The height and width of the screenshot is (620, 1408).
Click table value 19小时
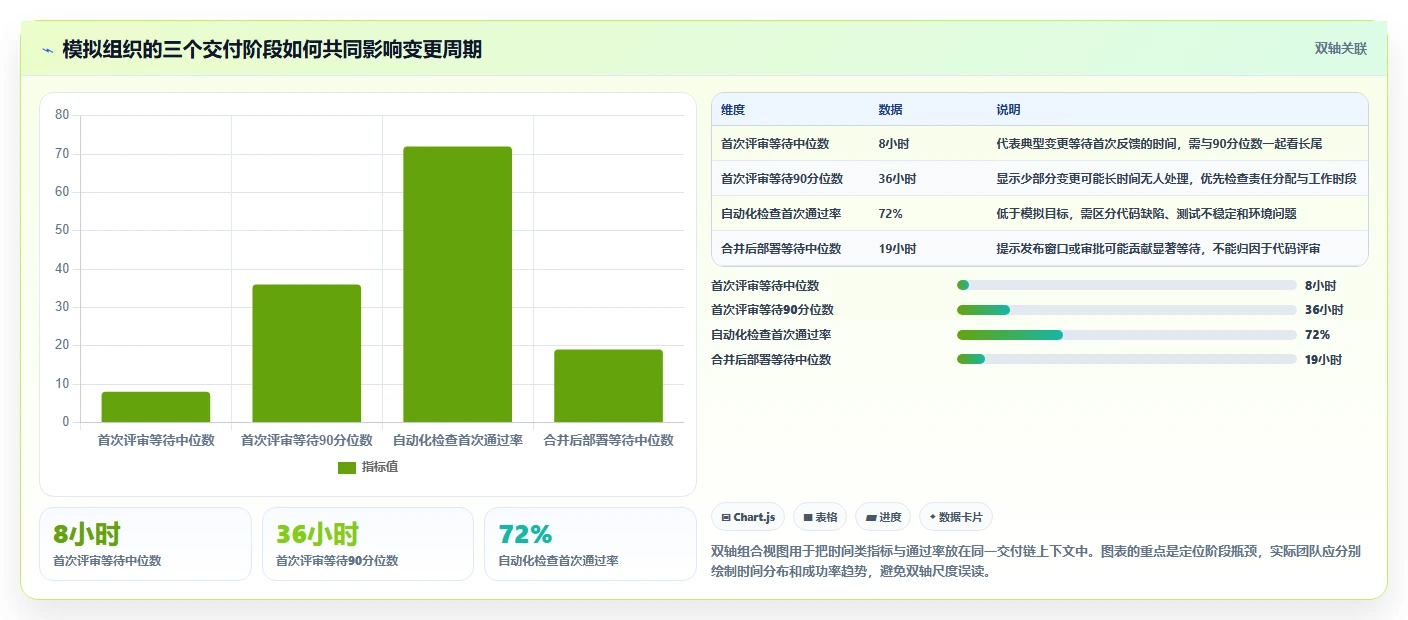(897, 249)
